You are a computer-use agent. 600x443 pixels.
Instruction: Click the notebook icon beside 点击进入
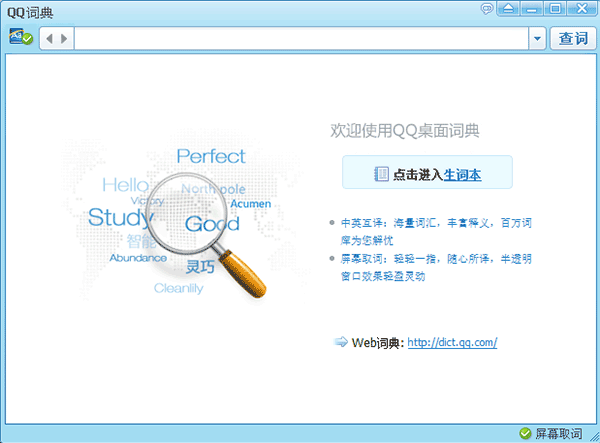click(x=381, y=174)
